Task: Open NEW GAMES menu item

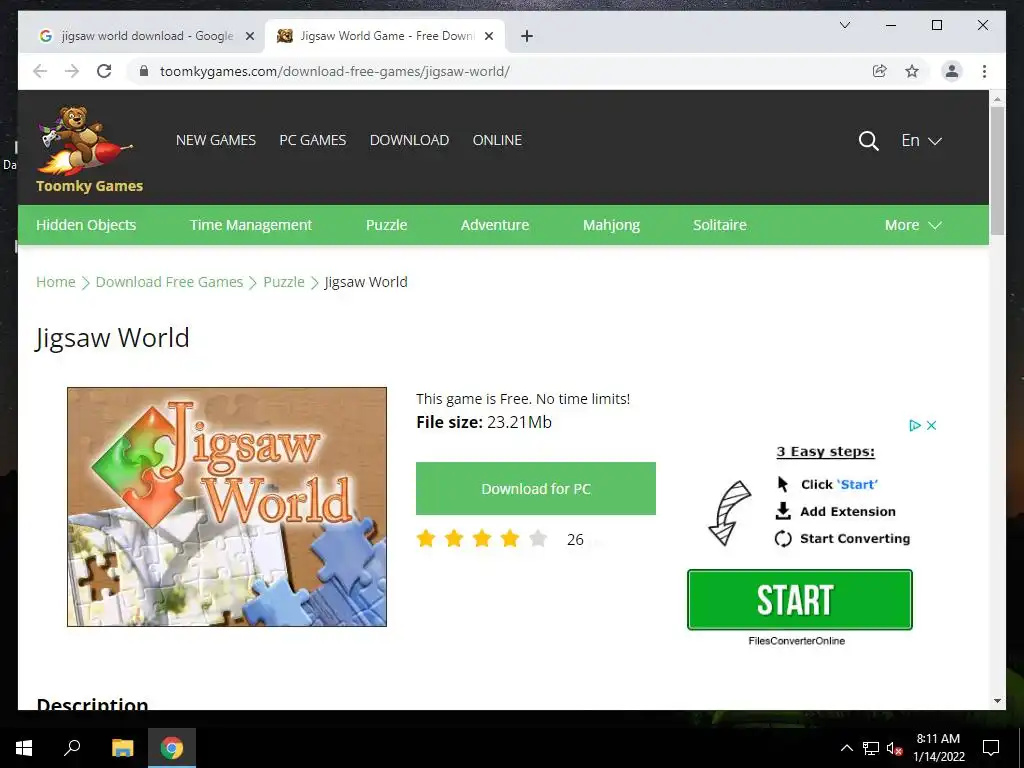Action: 216,140
